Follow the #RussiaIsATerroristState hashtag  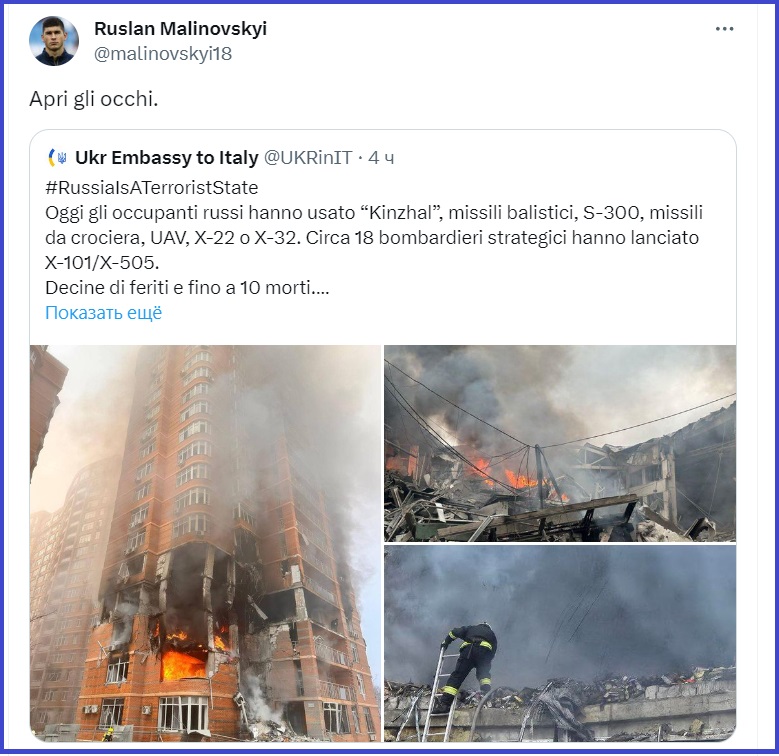coord(152,188)
